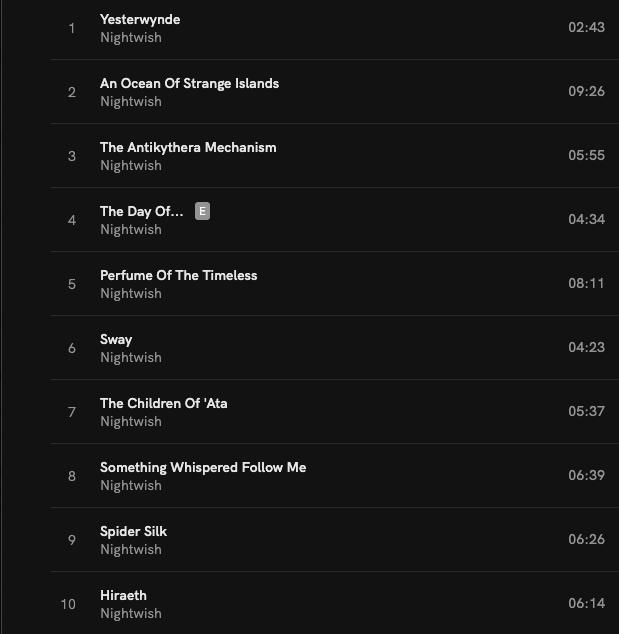Screen dimensions: 619x634
Task: Click the Hiraeth song title
Action: (x=123, y=596)
